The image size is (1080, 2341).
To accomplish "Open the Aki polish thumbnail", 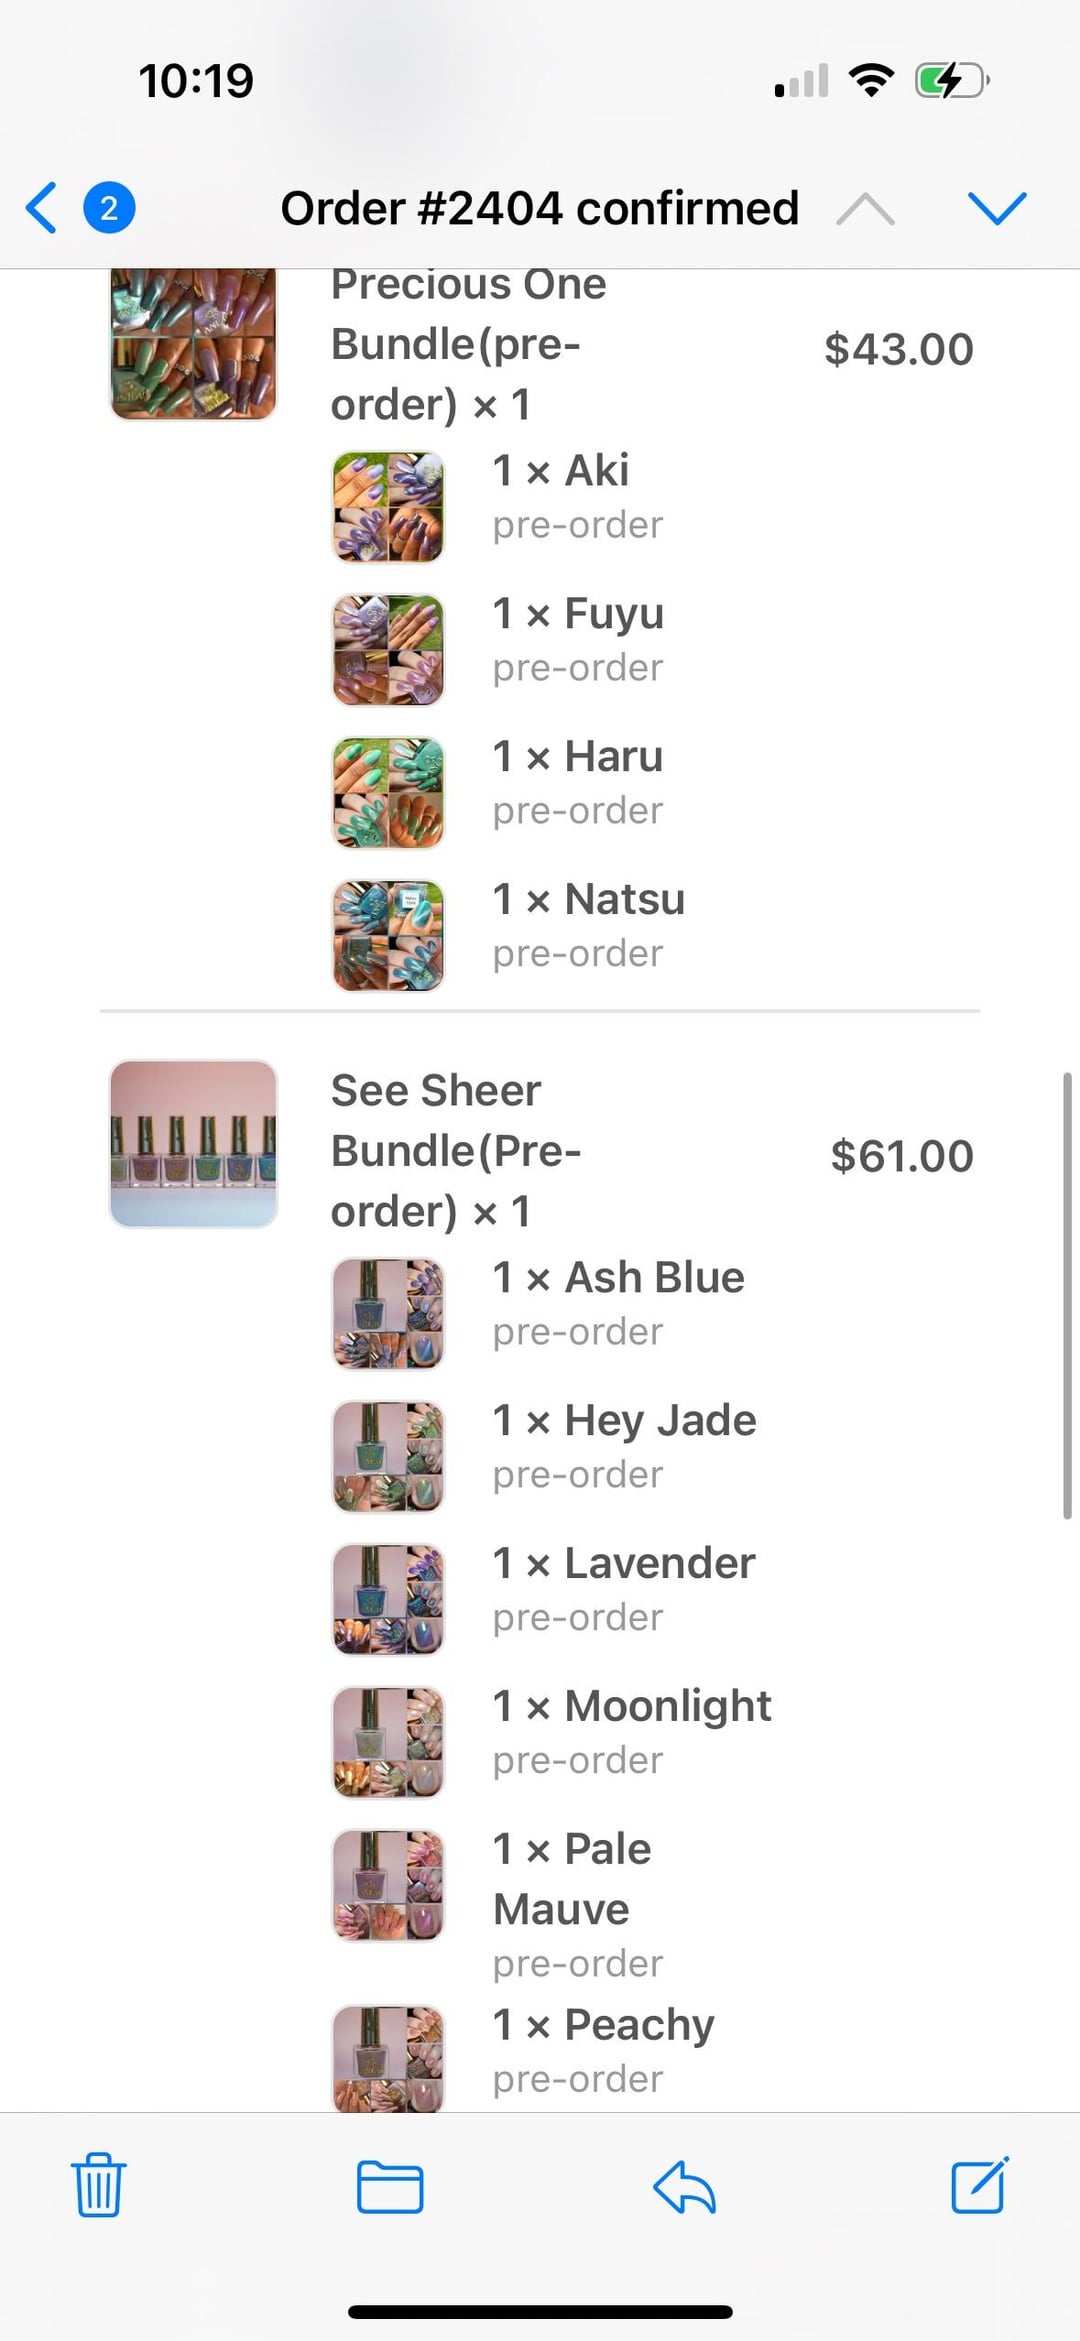I will pos(388,506).
